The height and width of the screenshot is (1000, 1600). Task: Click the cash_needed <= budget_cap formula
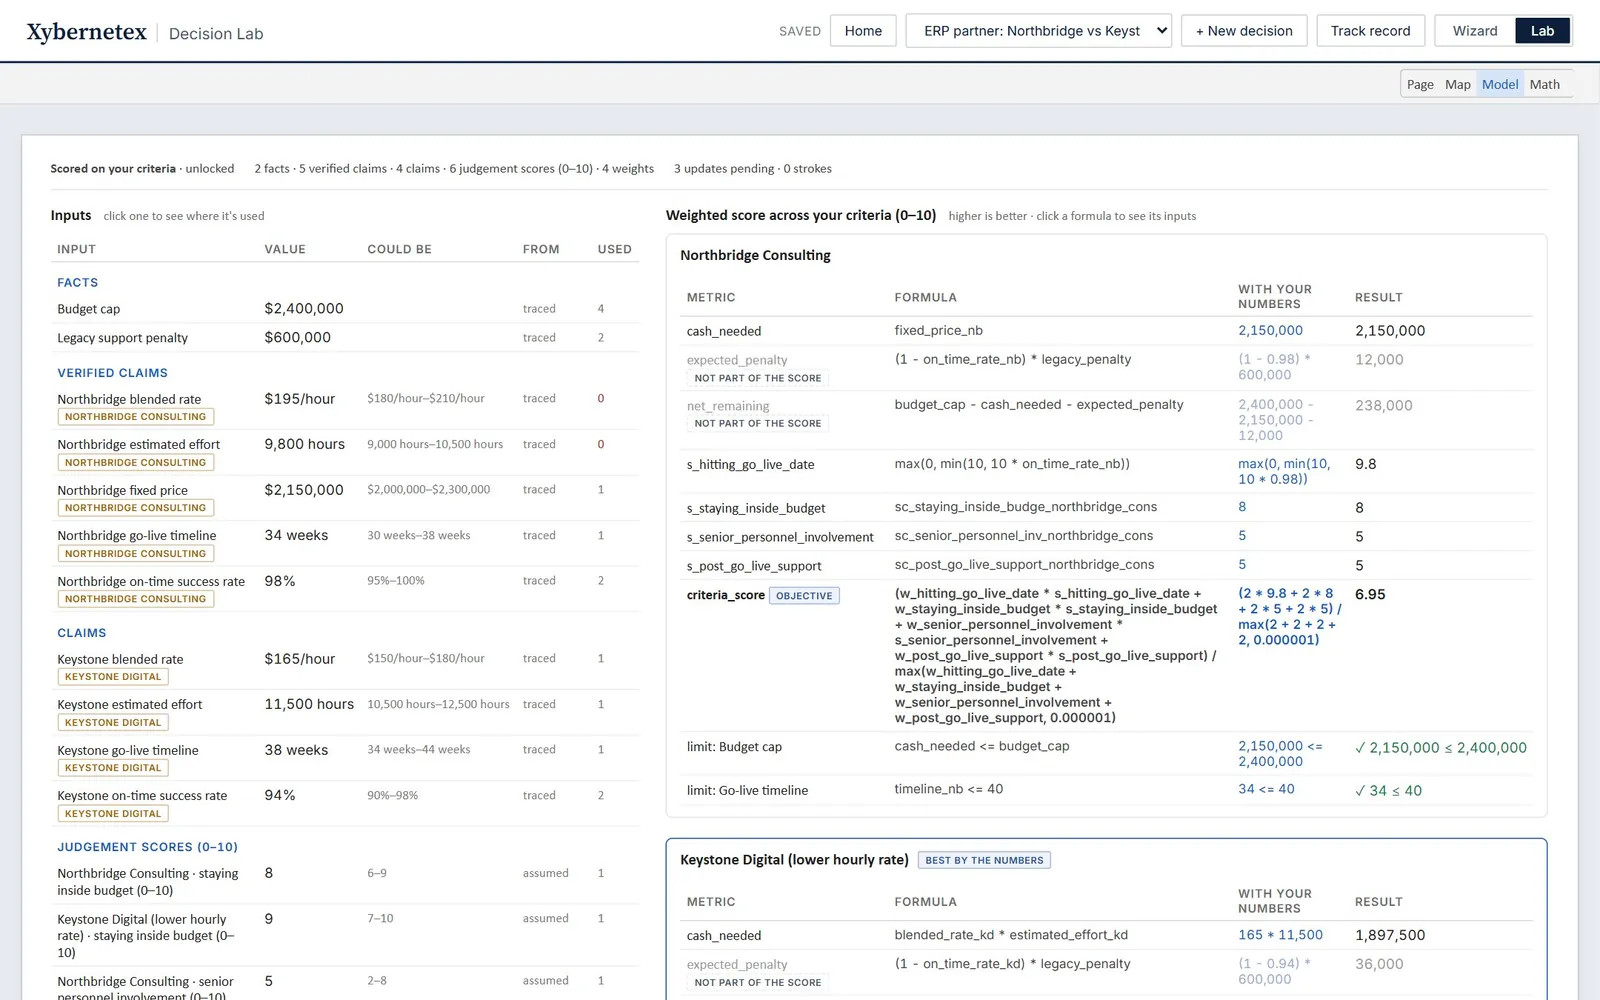click(982, 745)
